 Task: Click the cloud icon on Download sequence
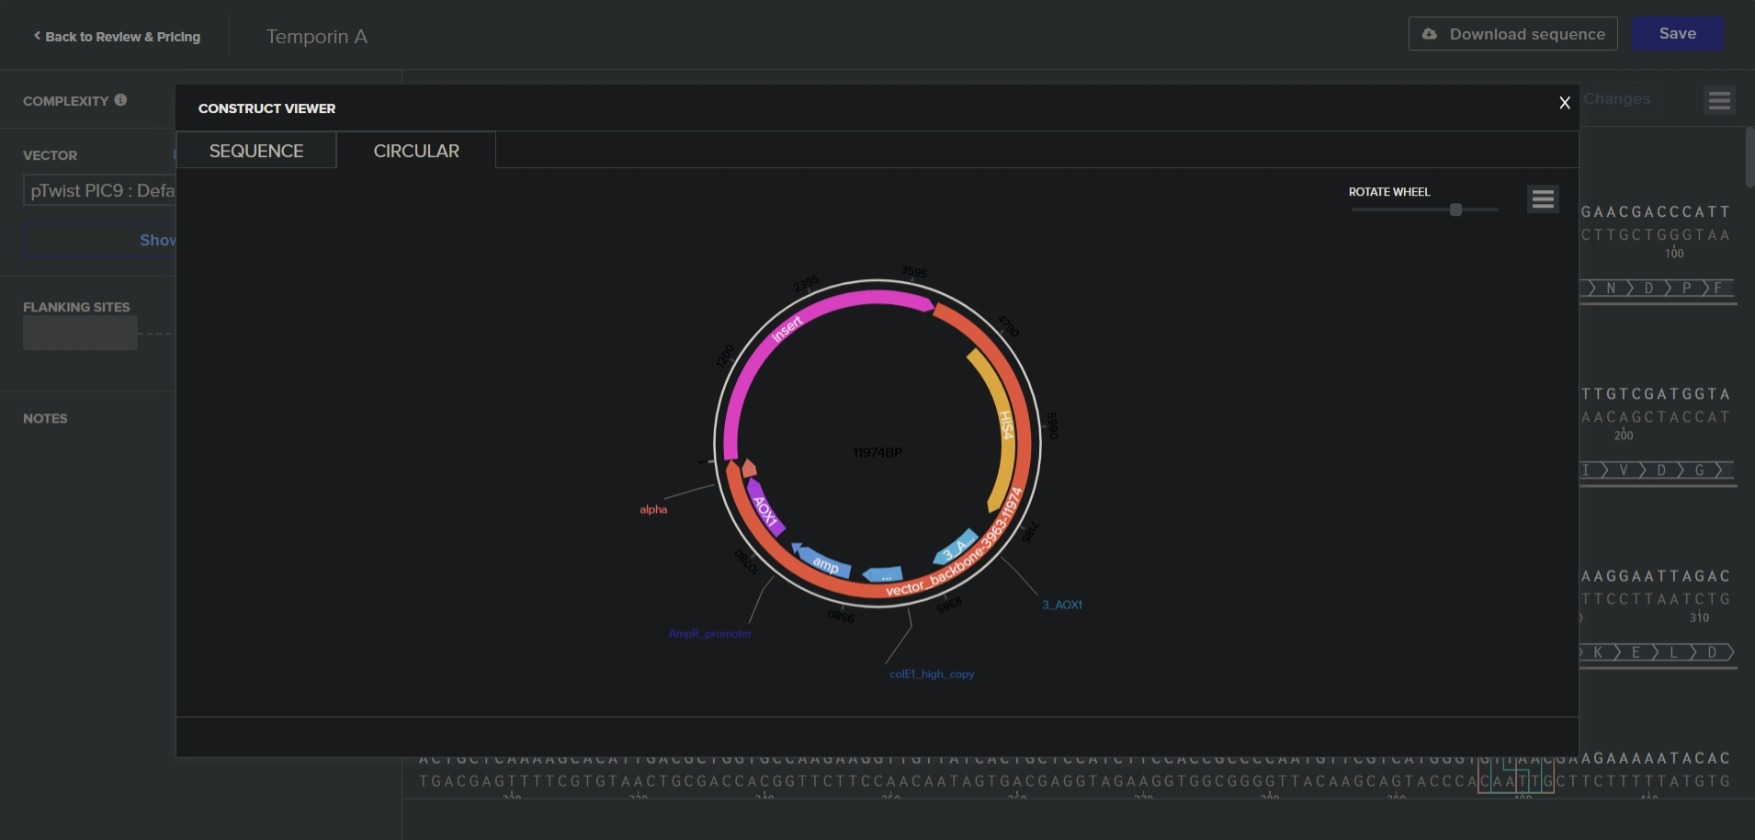1429,34
